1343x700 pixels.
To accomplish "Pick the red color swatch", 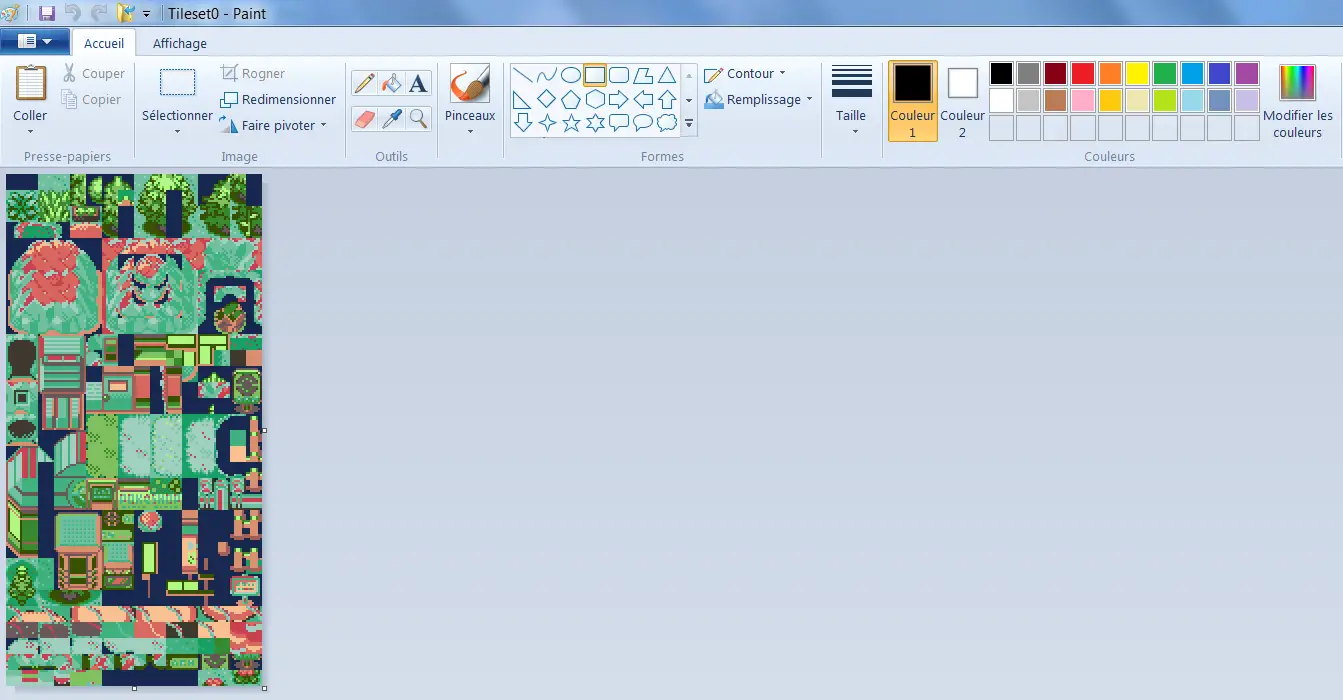I will click(x=1083, y=73).
